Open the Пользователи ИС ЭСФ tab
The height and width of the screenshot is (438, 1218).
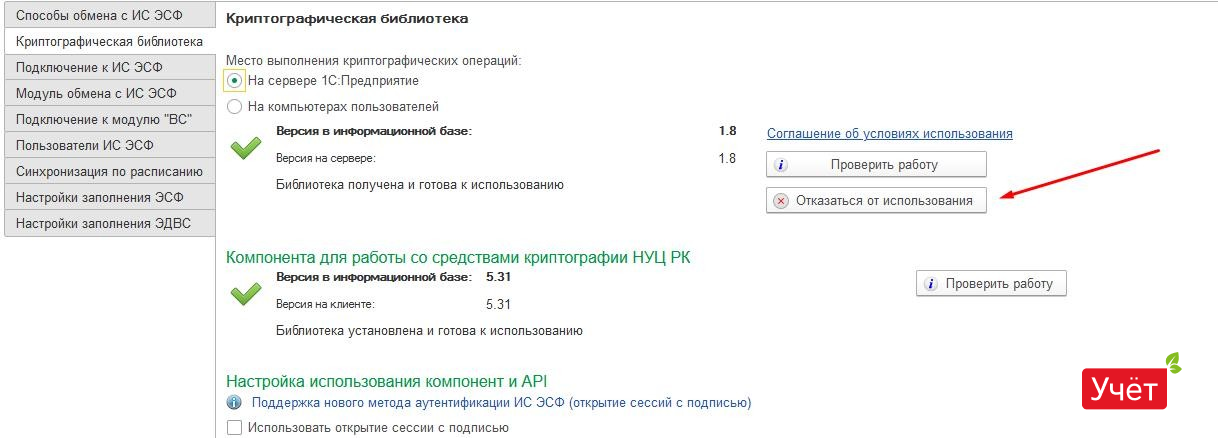[108, 145]
